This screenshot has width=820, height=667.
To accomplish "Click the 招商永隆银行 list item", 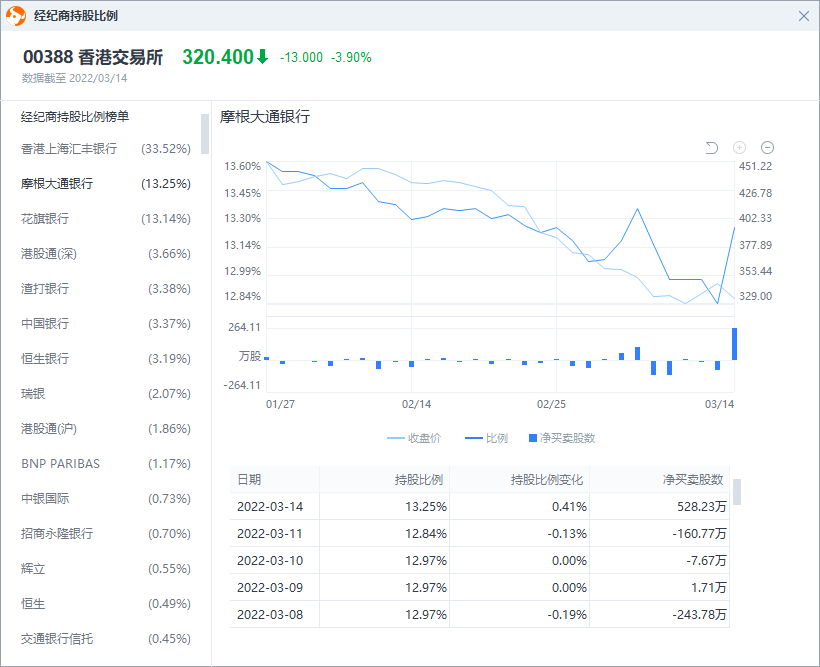I will click(105, 534).
